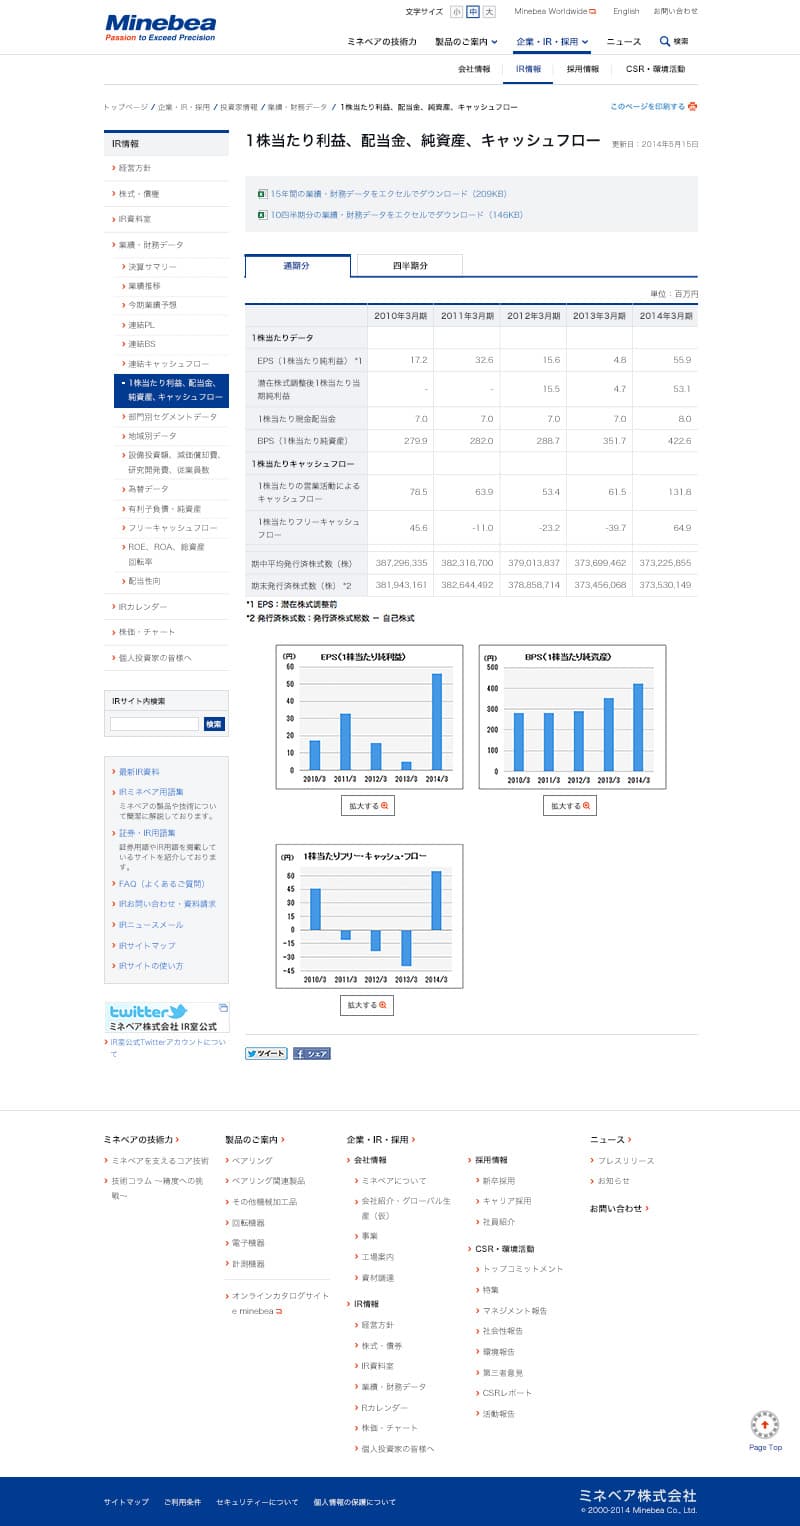Select large font size 大
The height and width of the screenshot is (1526, 800).
[x=489, y=12]
